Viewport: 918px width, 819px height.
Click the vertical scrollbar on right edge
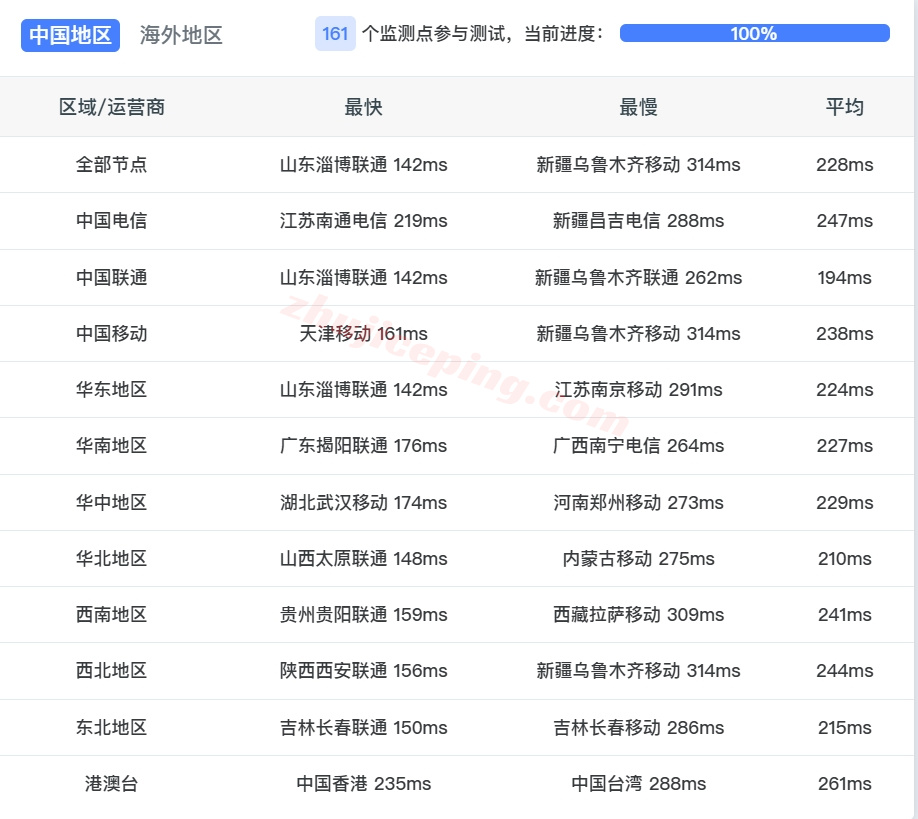coord(916,410)
